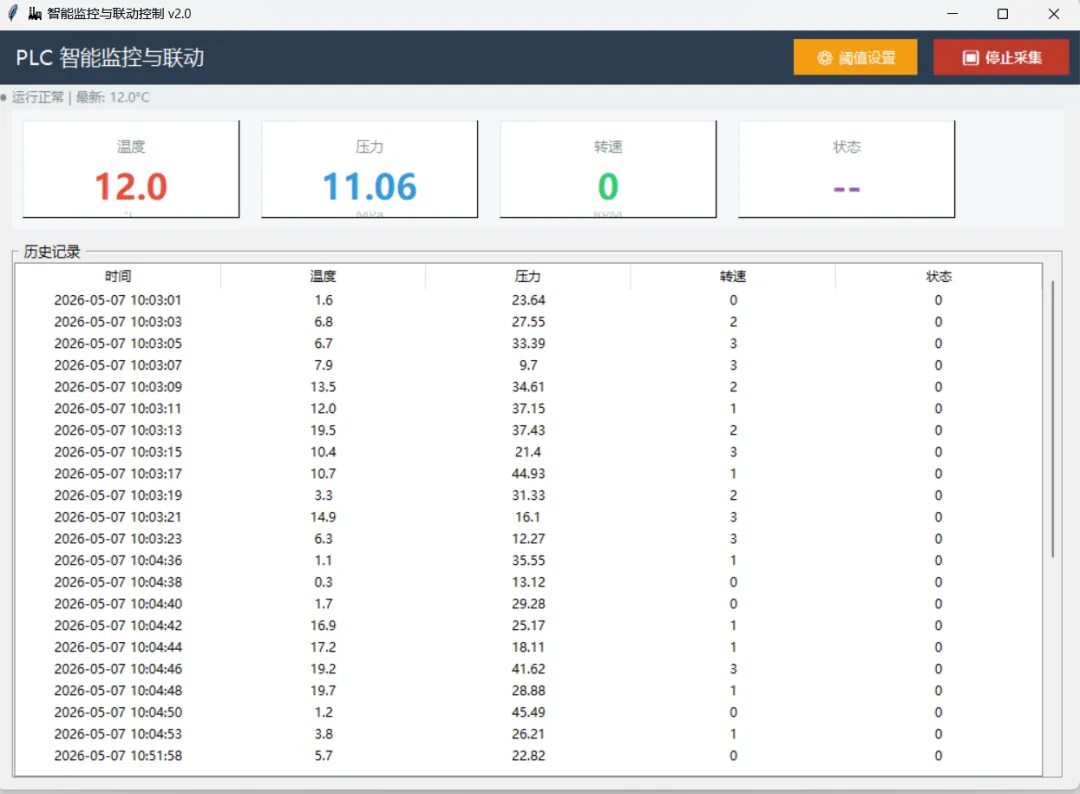Image resolution: width=1080 pixels, height=794 pixels.
Task: Sort by the 状态 column header
Action: pyautogui.click(x=938, y=276)
